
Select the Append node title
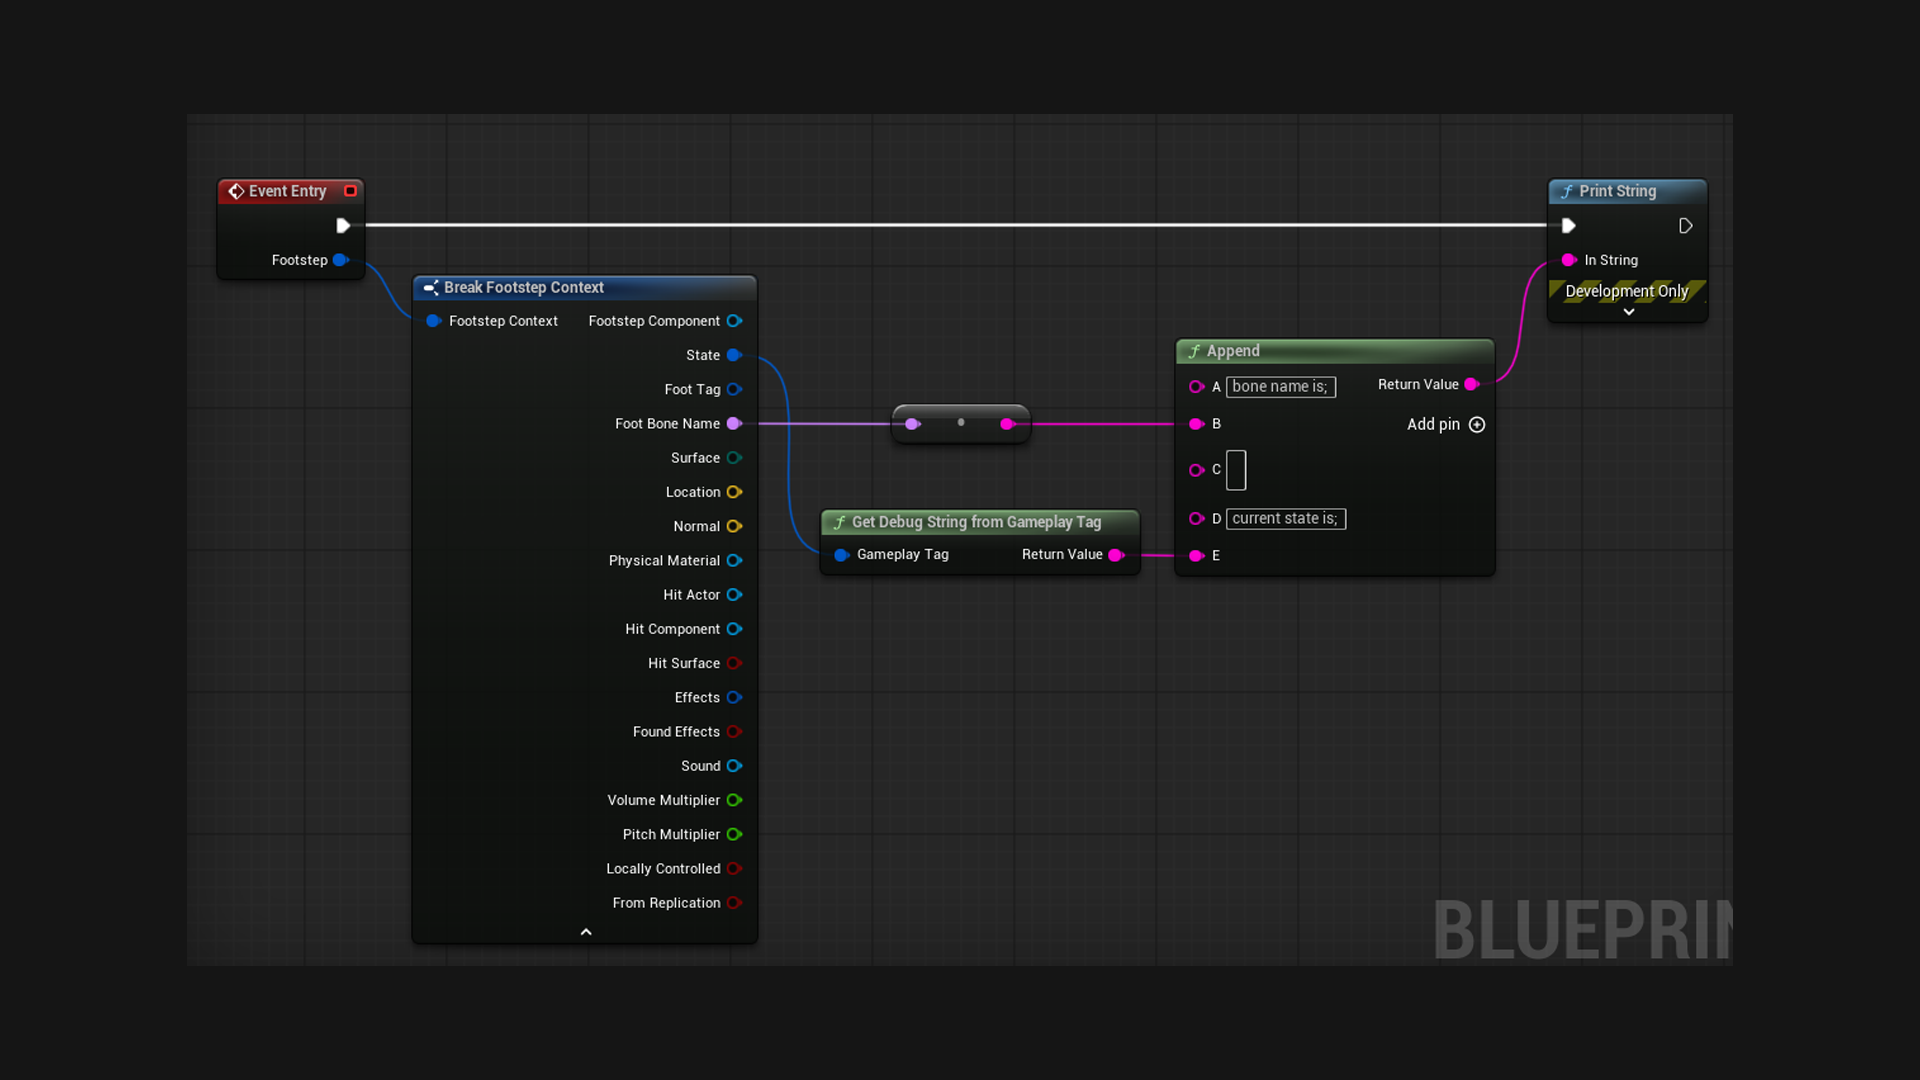point(1233,351)
